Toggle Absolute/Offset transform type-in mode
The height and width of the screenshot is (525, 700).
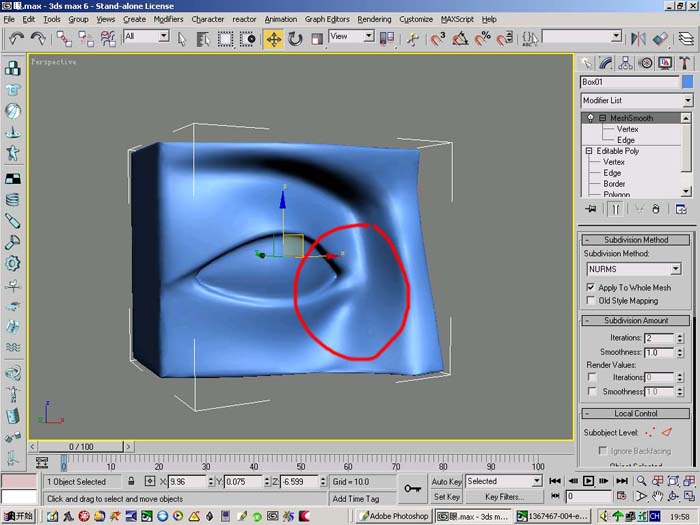click(150, 481)
